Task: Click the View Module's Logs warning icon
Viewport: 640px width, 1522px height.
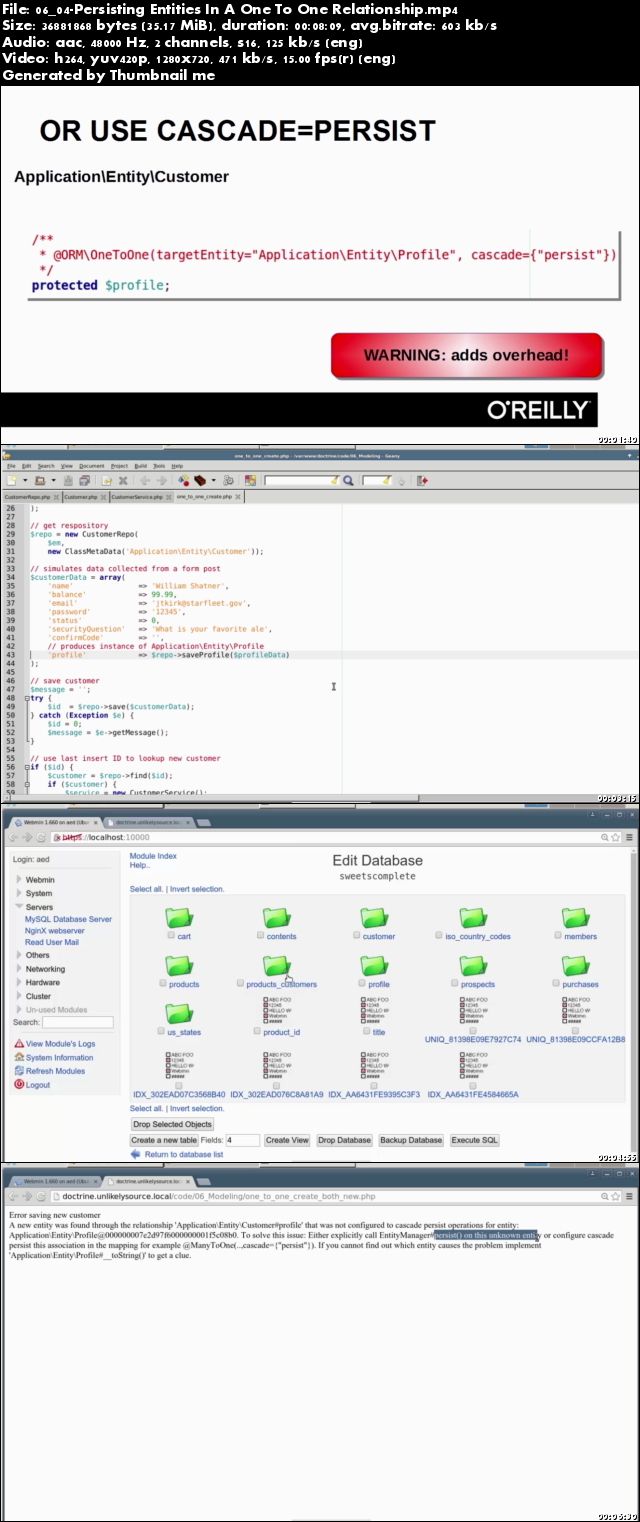Action: pyautogui.click(x=19, y=1044)
